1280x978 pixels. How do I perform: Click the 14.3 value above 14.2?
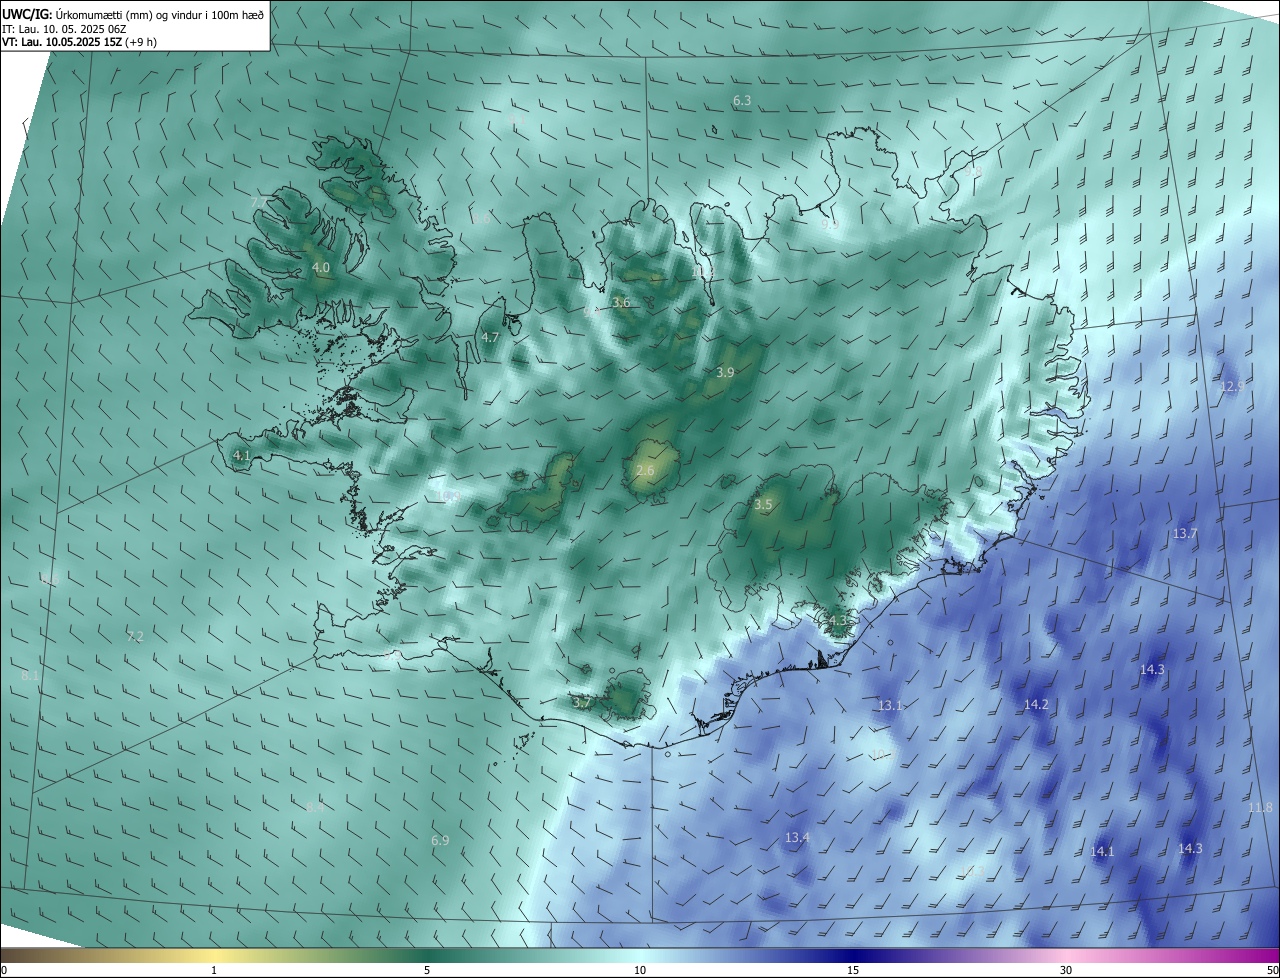click(x=1152, y=670)
